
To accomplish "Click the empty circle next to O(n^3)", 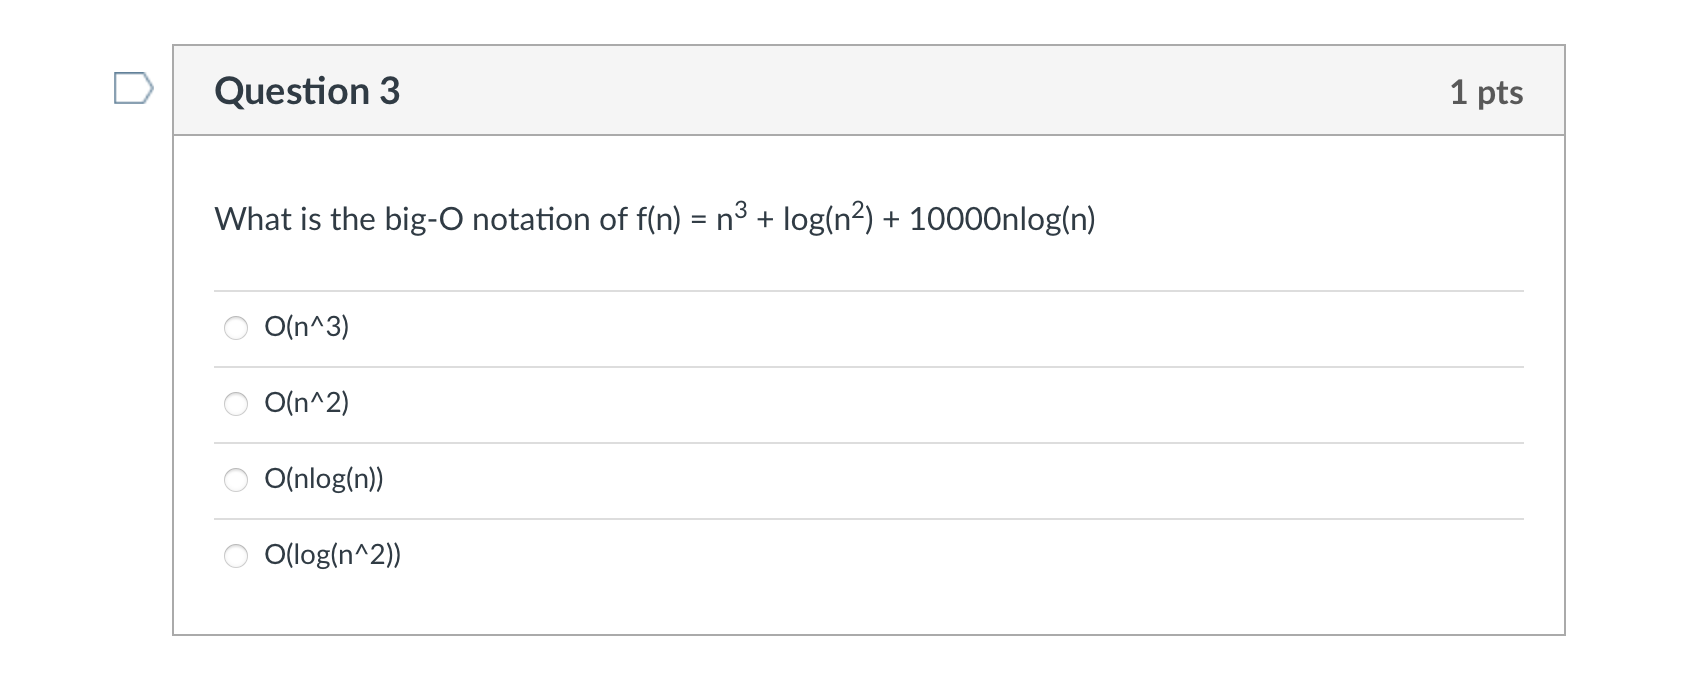I will pos(236,326).
